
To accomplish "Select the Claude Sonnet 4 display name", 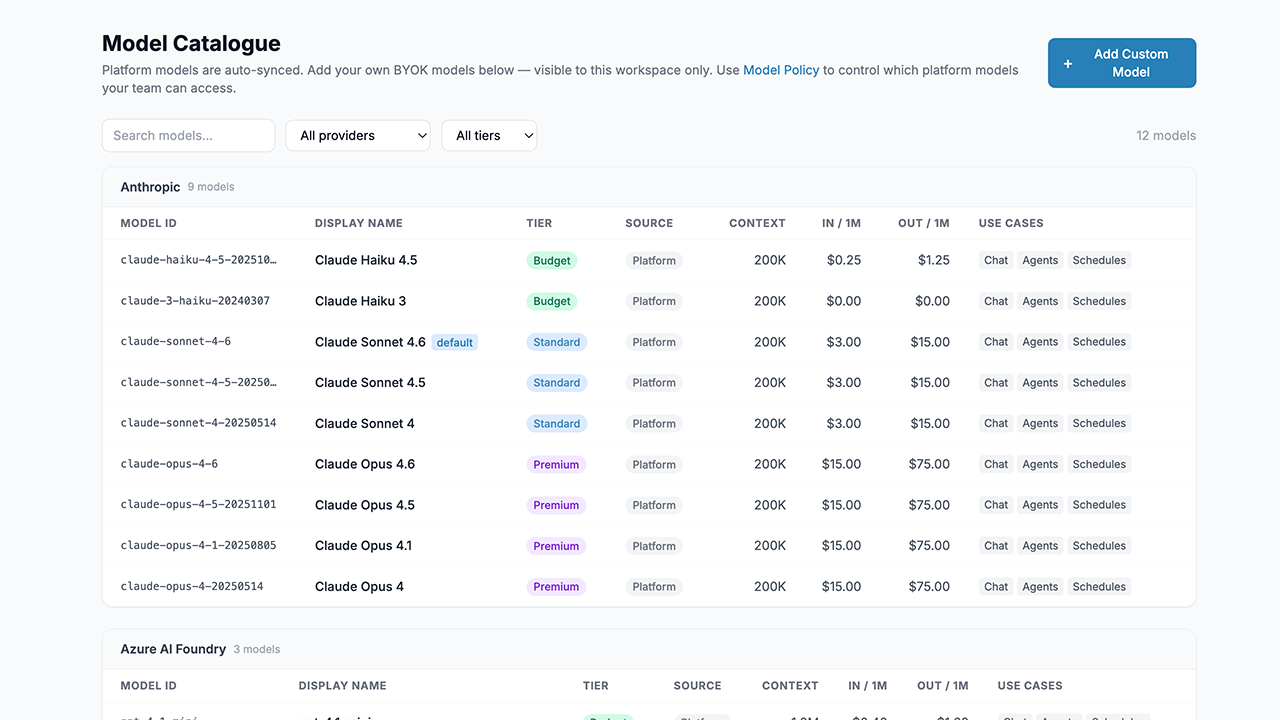I will click(364, 424).
